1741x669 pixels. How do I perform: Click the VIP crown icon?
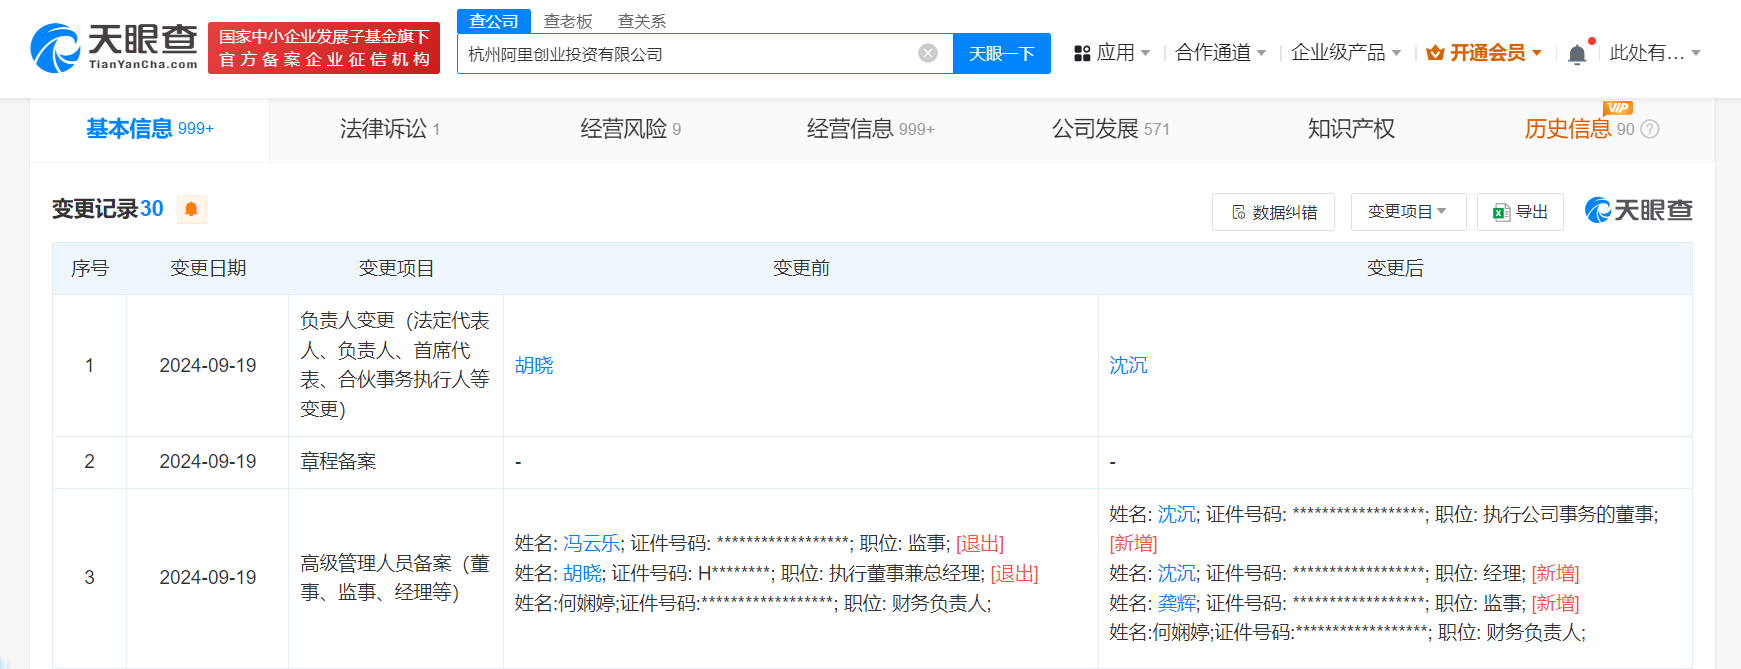pyautogui.click(x=1435, y=53)
